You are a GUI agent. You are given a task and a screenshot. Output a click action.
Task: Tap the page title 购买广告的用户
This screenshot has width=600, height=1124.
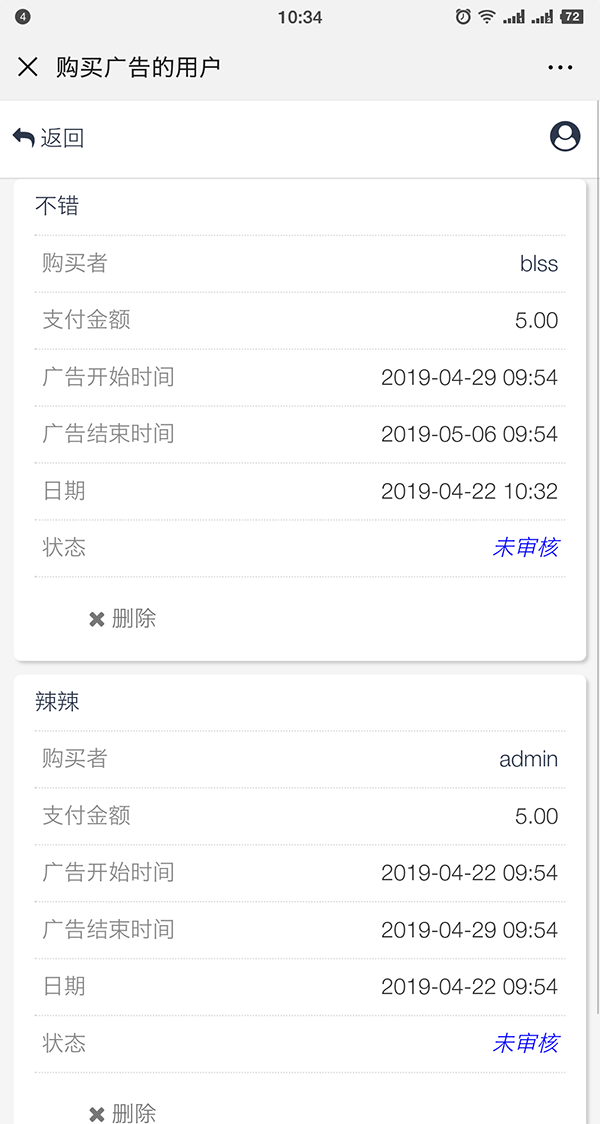[x=138, y=67]
